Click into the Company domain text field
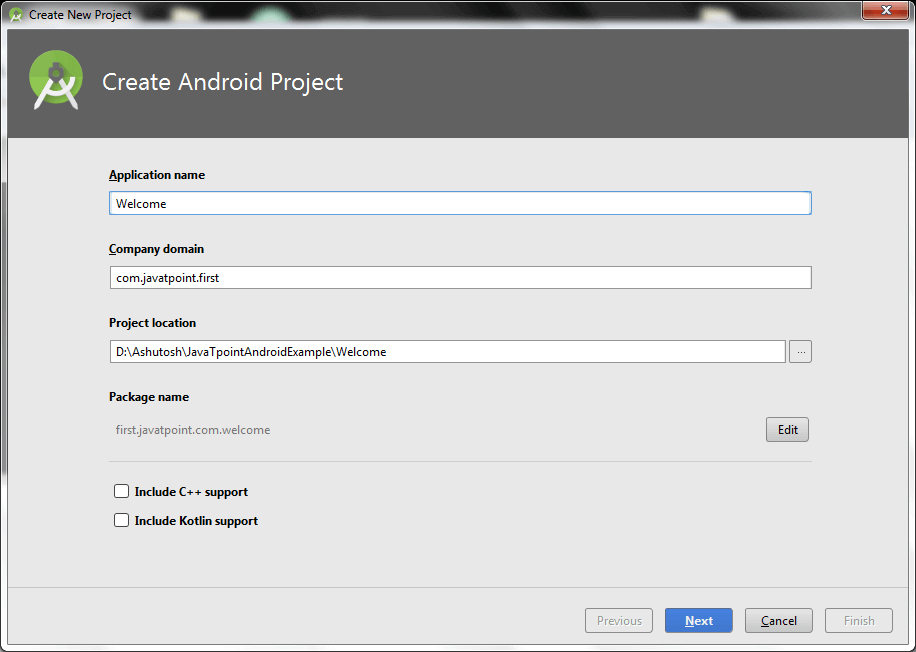Image resolution: width=916 pixels, height=652 pixels. (460, 278)
